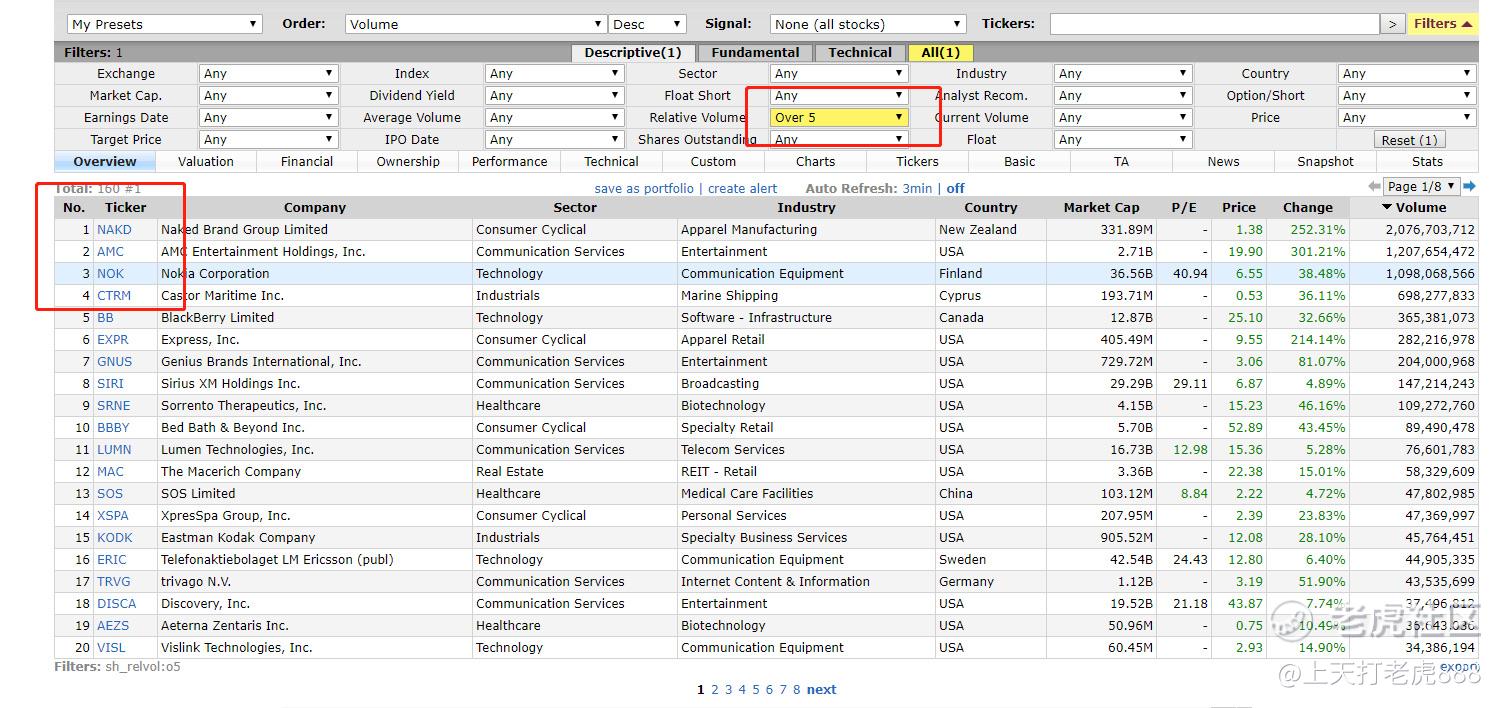Go to next page using right arrow icon

pyautogui.click(x=1470, y=186)
